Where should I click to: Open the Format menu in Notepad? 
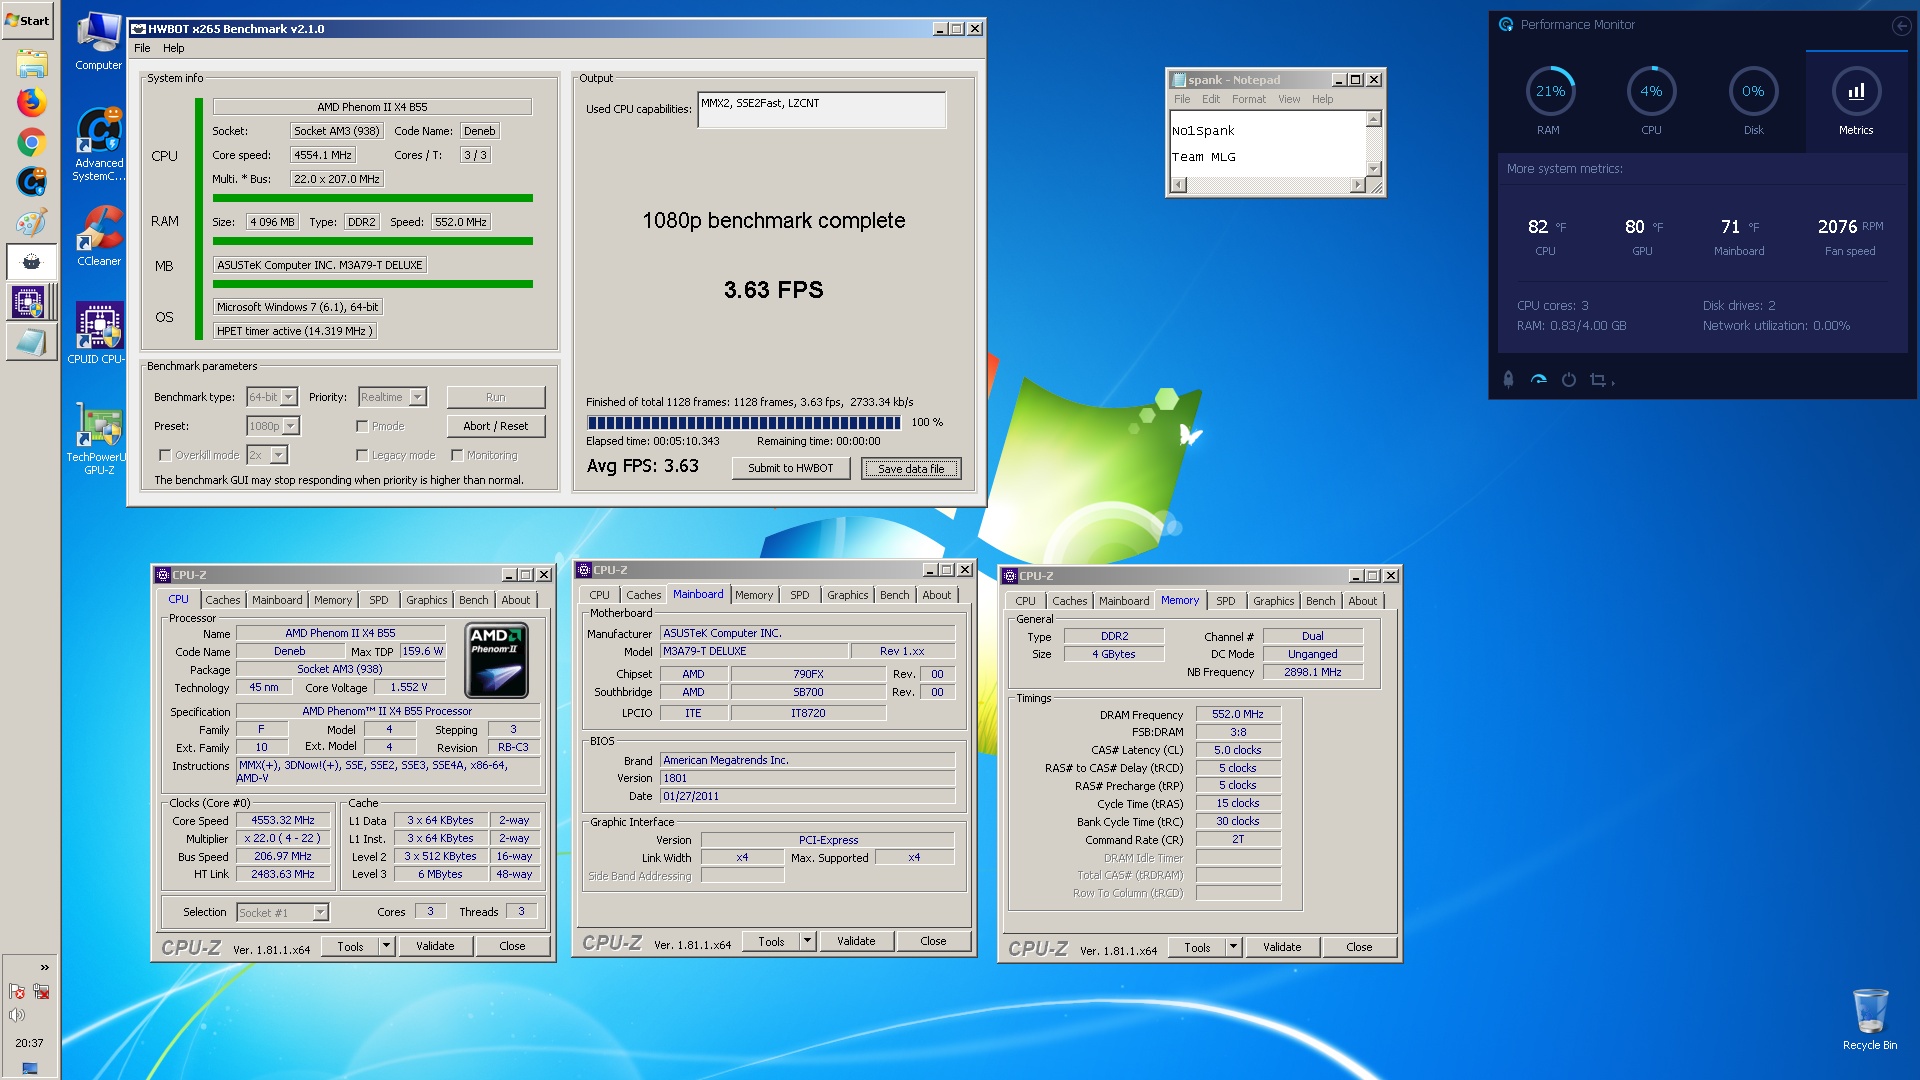pyautogui.click(x=1248, y=99)
